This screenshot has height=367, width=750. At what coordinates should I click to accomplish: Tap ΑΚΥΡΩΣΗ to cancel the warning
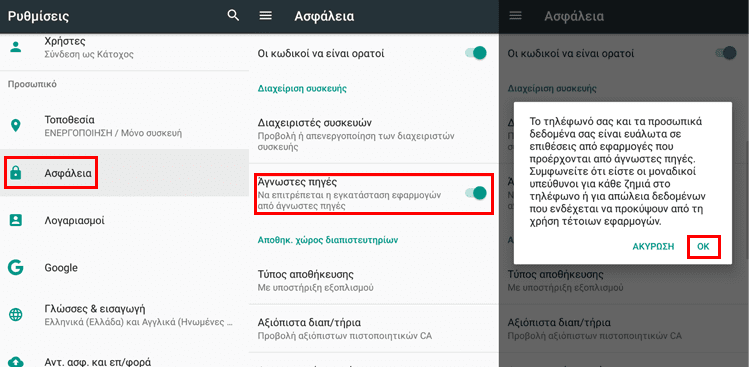tap(653, 246)
